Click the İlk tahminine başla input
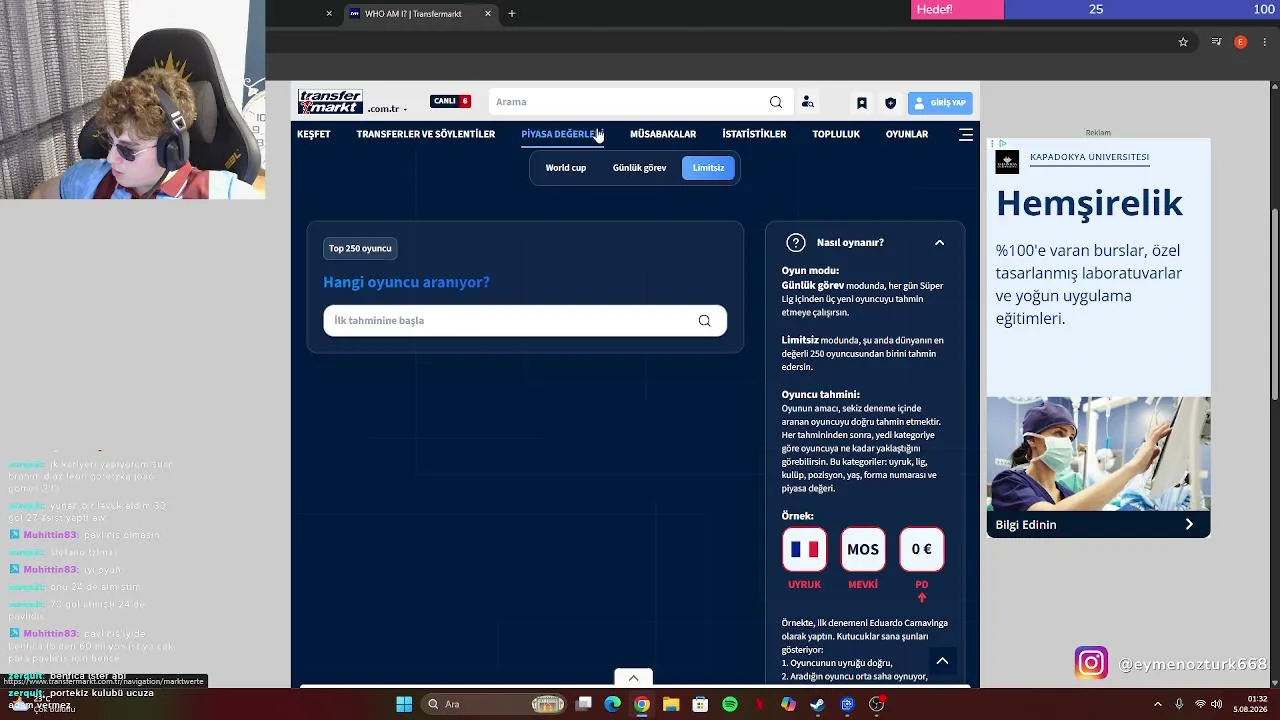The height and width of the screenshot is (720, 1280). [x=524, y=321]
